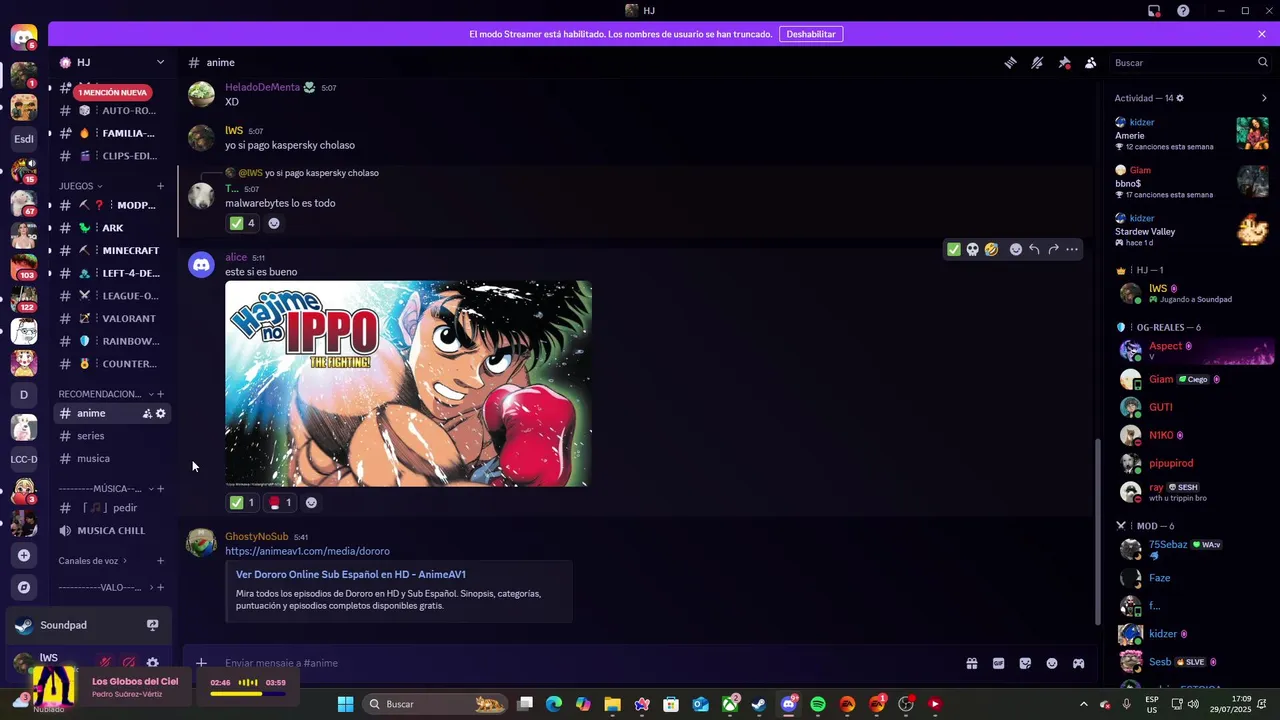This screenshot has height=720, width=1280.
Task: Open Windows Start menu
Action: (345, 704)
